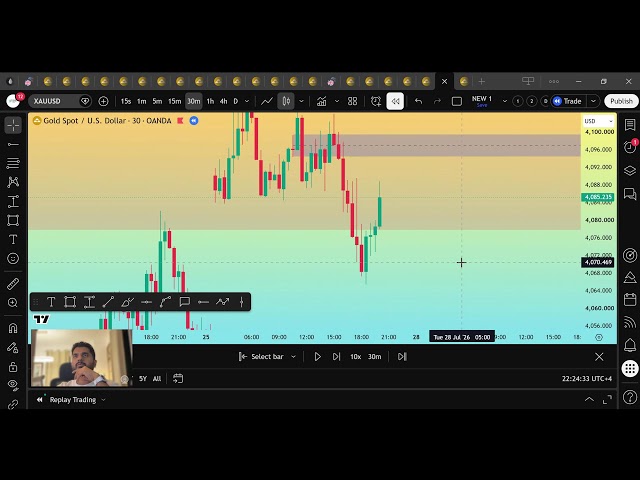Image resolution: width=640 pixels, height=480 pixels.
Task: Expand the layout management dropdown
Action: click(504, 101)
